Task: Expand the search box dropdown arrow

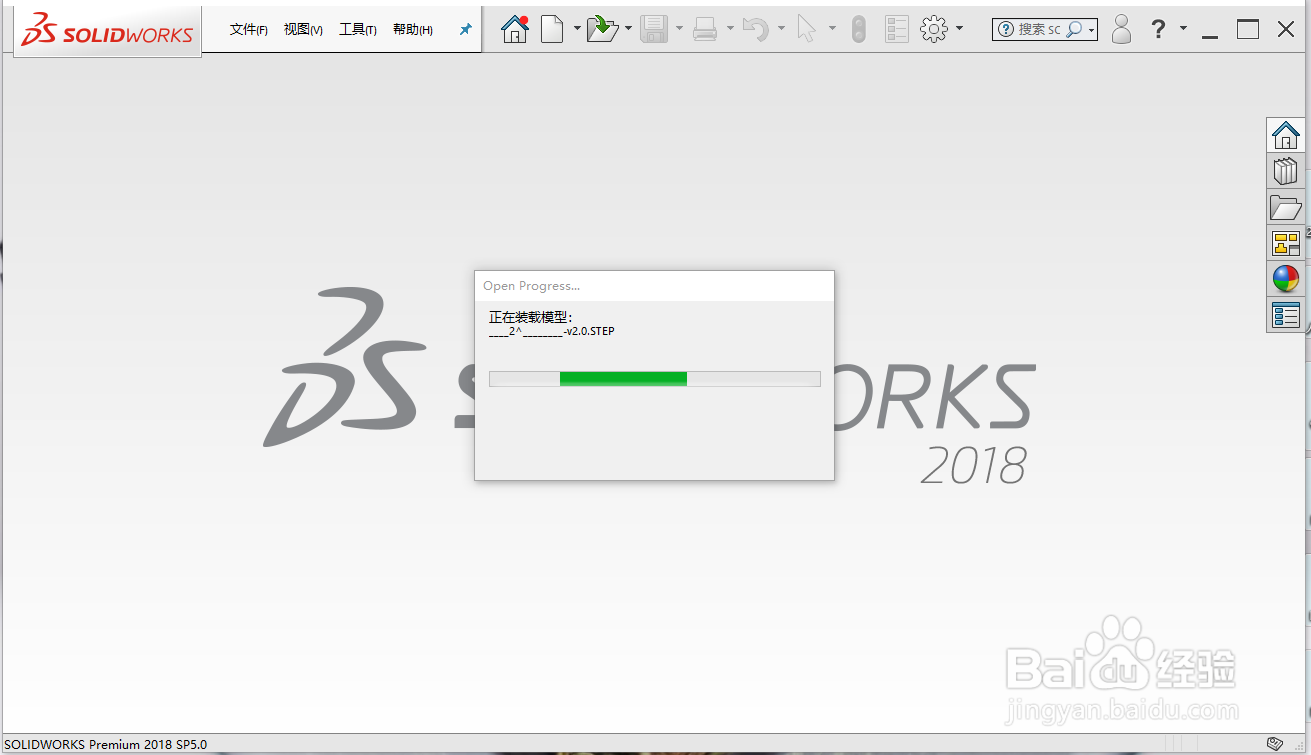Action: (1091, 31)
